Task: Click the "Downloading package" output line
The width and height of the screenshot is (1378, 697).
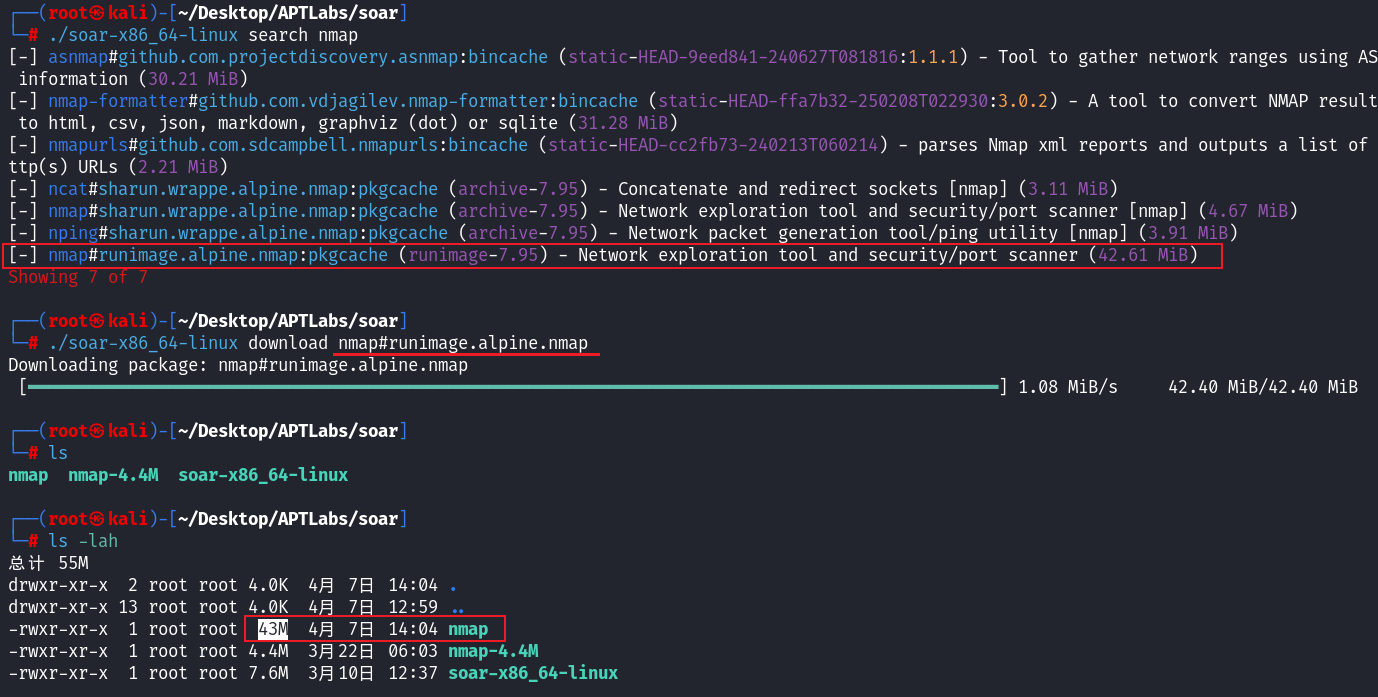Action: pyautogui.click(x=237, y=365)
